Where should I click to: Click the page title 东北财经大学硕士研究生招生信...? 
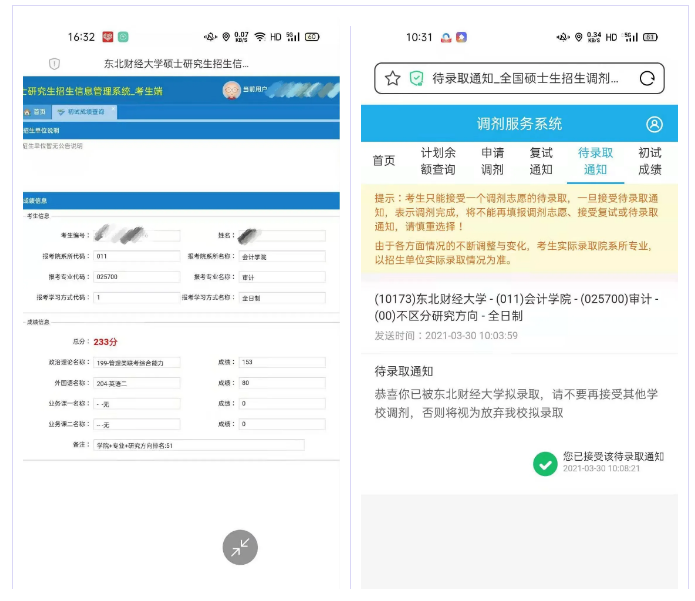(x=176, y=64)
